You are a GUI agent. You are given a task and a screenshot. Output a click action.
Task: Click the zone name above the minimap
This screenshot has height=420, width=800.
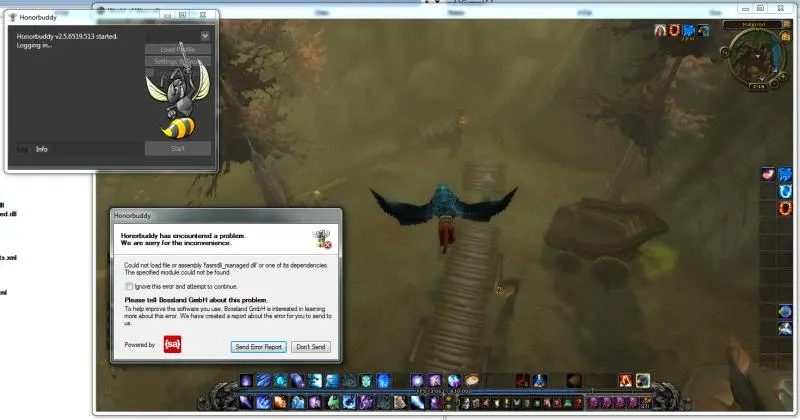coord(753,24)
